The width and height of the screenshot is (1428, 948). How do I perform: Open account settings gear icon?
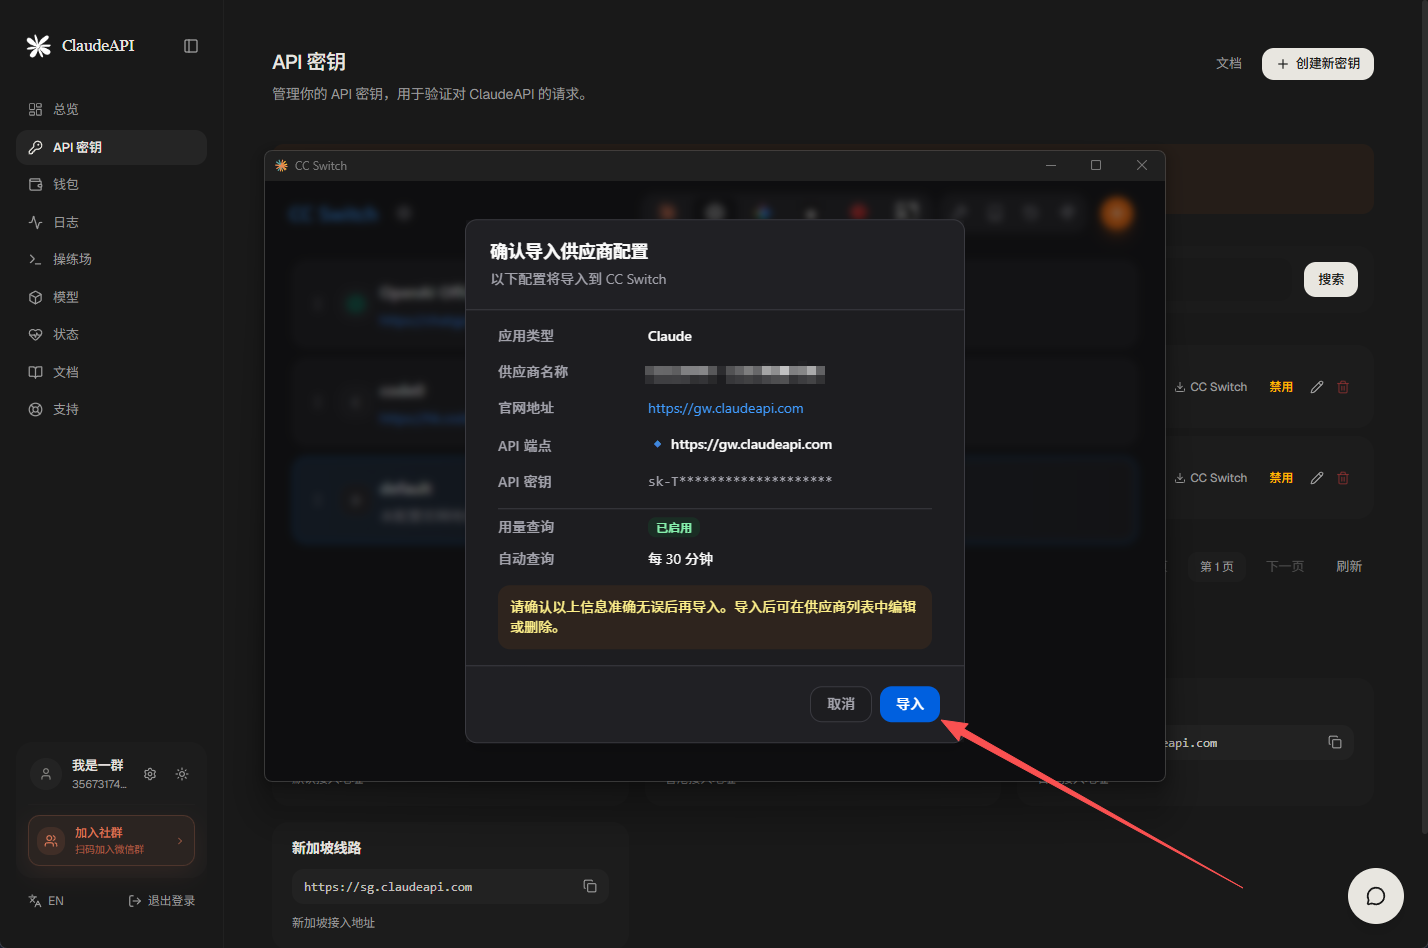coord(150,774)
